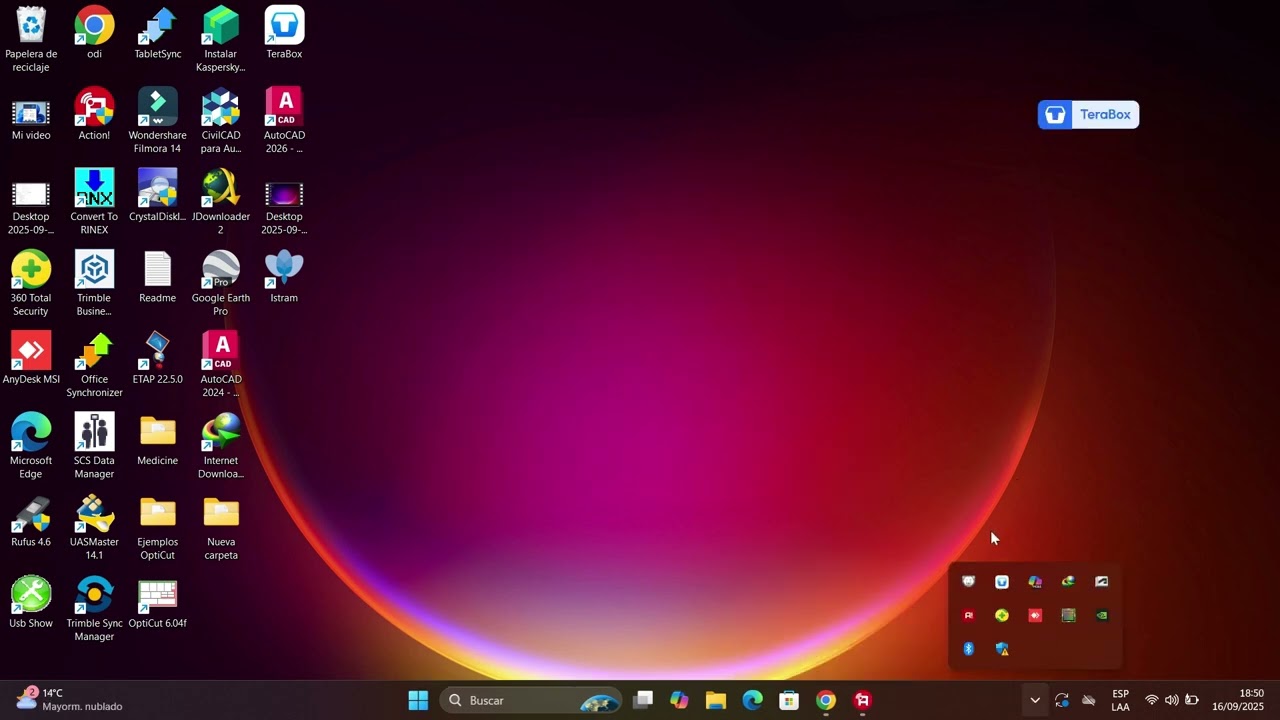The width and height of the screenshot is (1280, 720).
Task: Click TeraBox icon in tray overflow
Action: pyautogui.click(x=1002, y=582)
